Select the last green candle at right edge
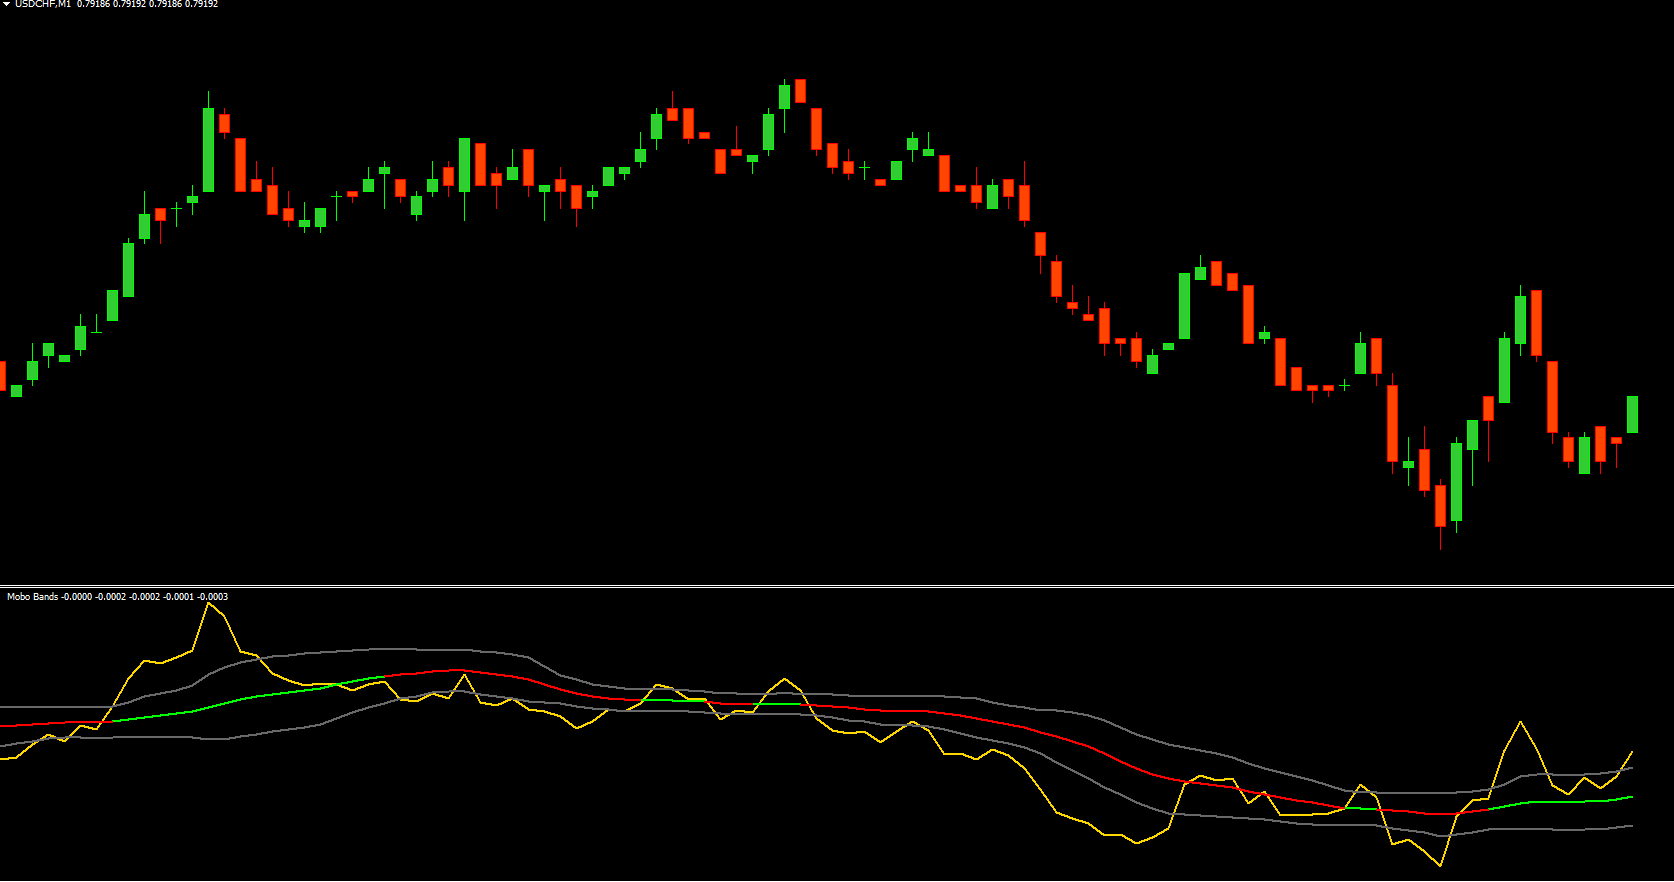 (x=1632, y=414)
